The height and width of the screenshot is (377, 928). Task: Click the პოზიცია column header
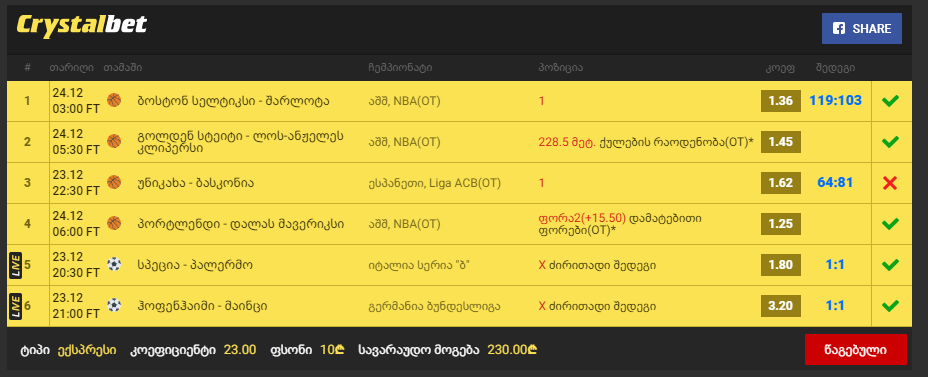pos(560,67)
